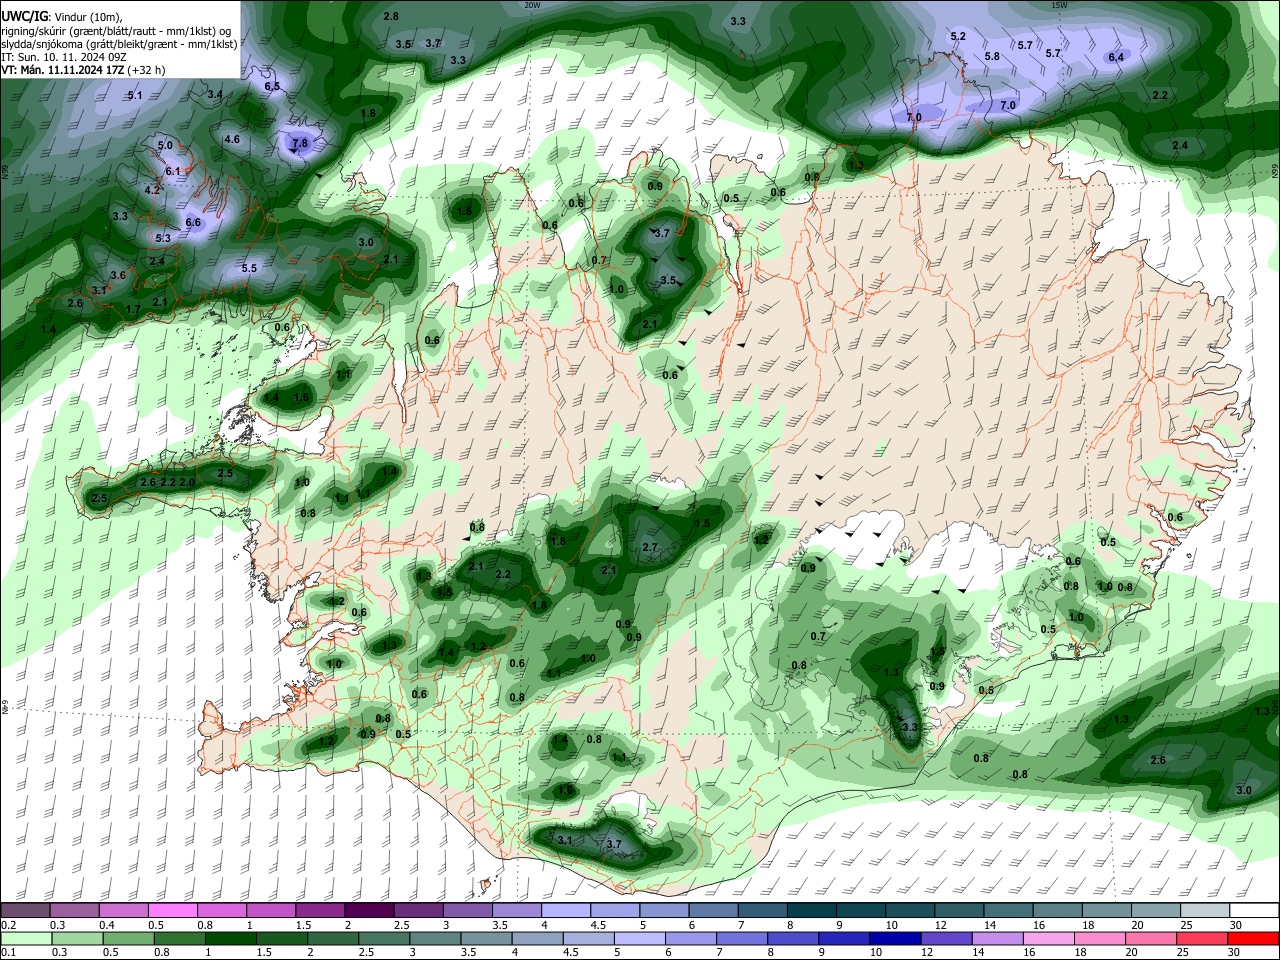Click the 20 label in the top legend row
The image size is (1280, 960).
point(1137,925)
